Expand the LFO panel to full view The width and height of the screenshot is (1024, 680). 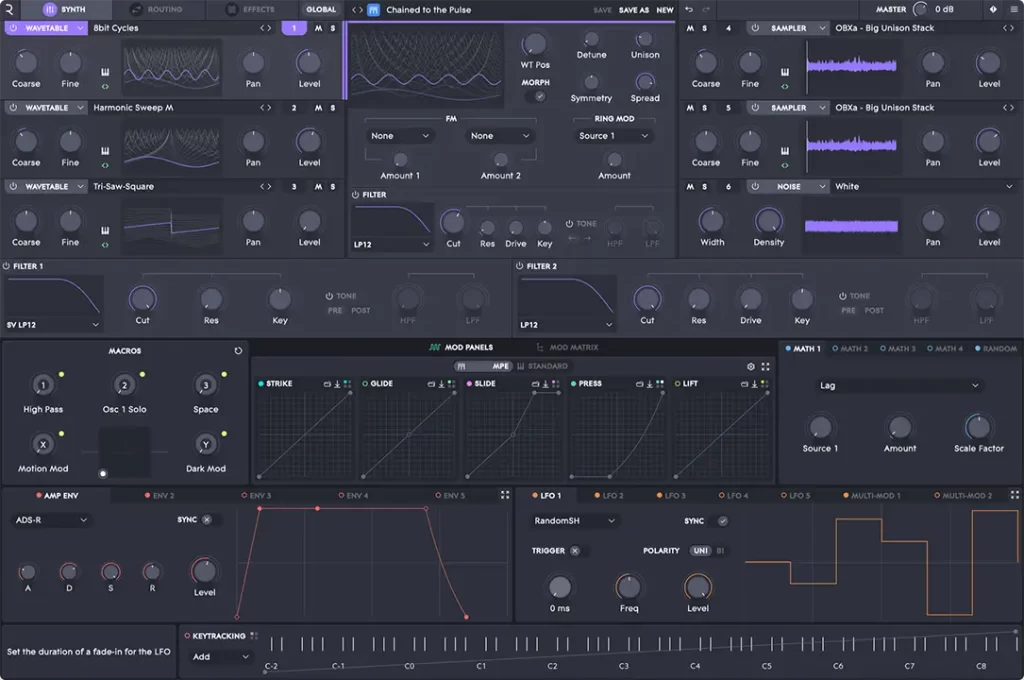point(1014,495)
